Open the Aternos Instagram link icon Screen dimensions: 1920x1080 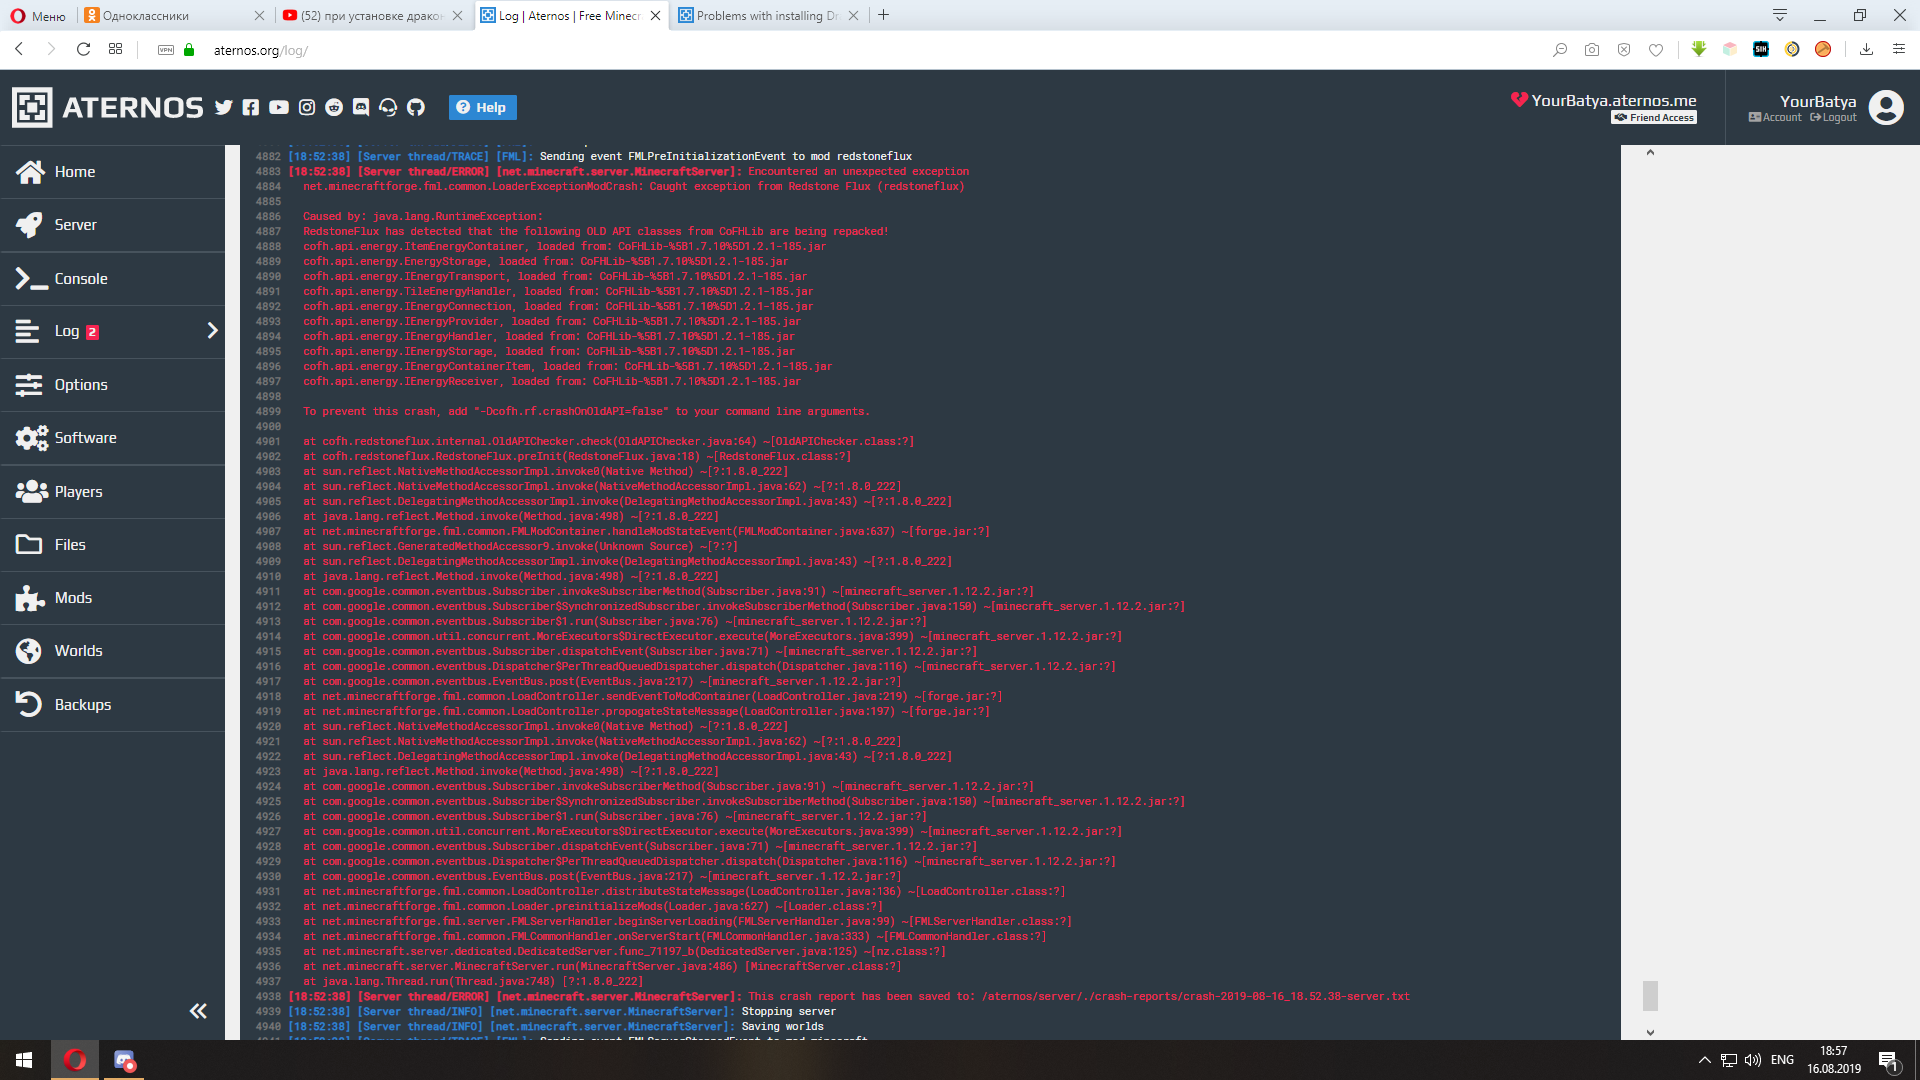(x=307, y=107)
